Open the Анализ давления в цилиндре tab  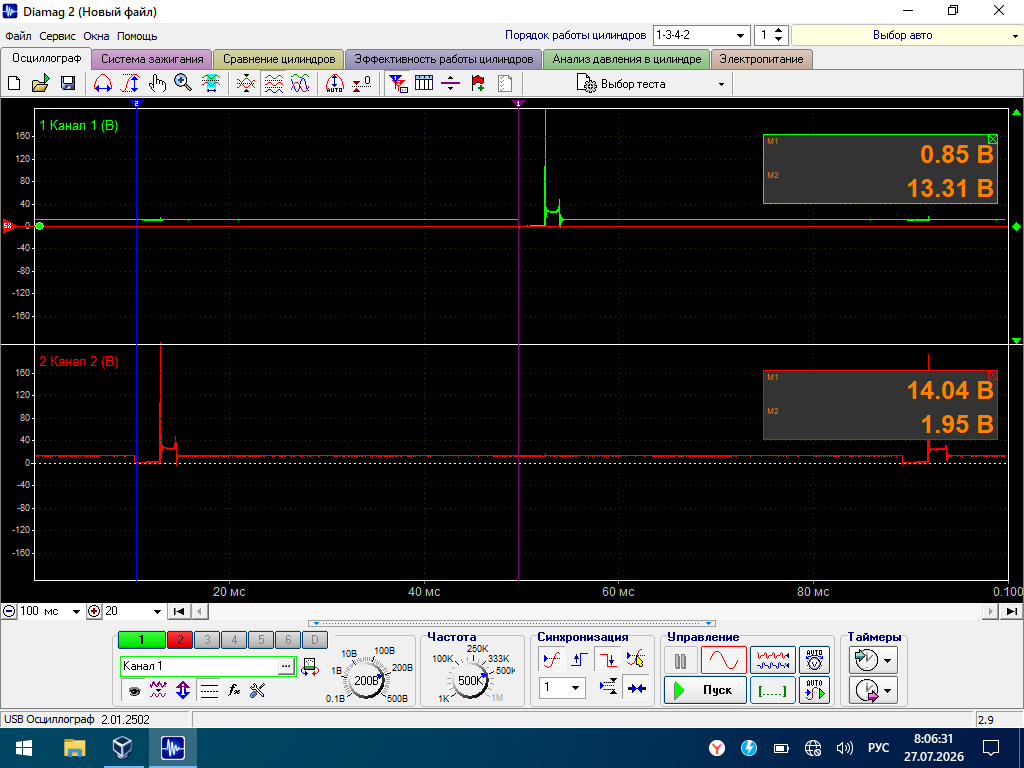tap(626, 59)
